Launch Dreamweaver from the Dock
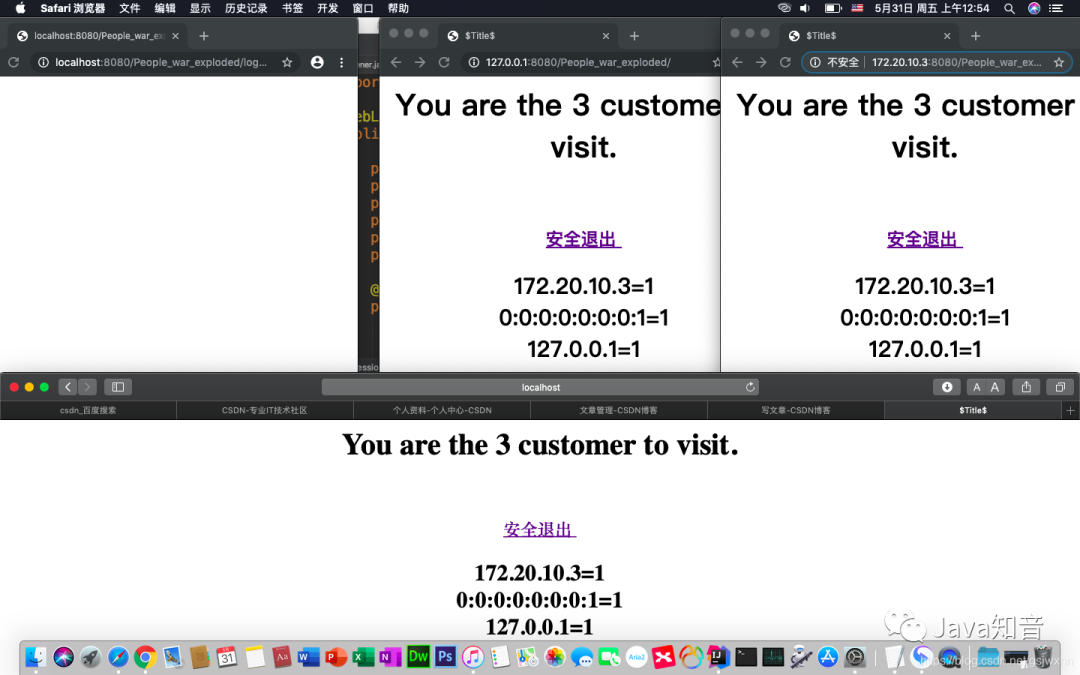Viewport: 1080px width, 675px height. [418, 657]
